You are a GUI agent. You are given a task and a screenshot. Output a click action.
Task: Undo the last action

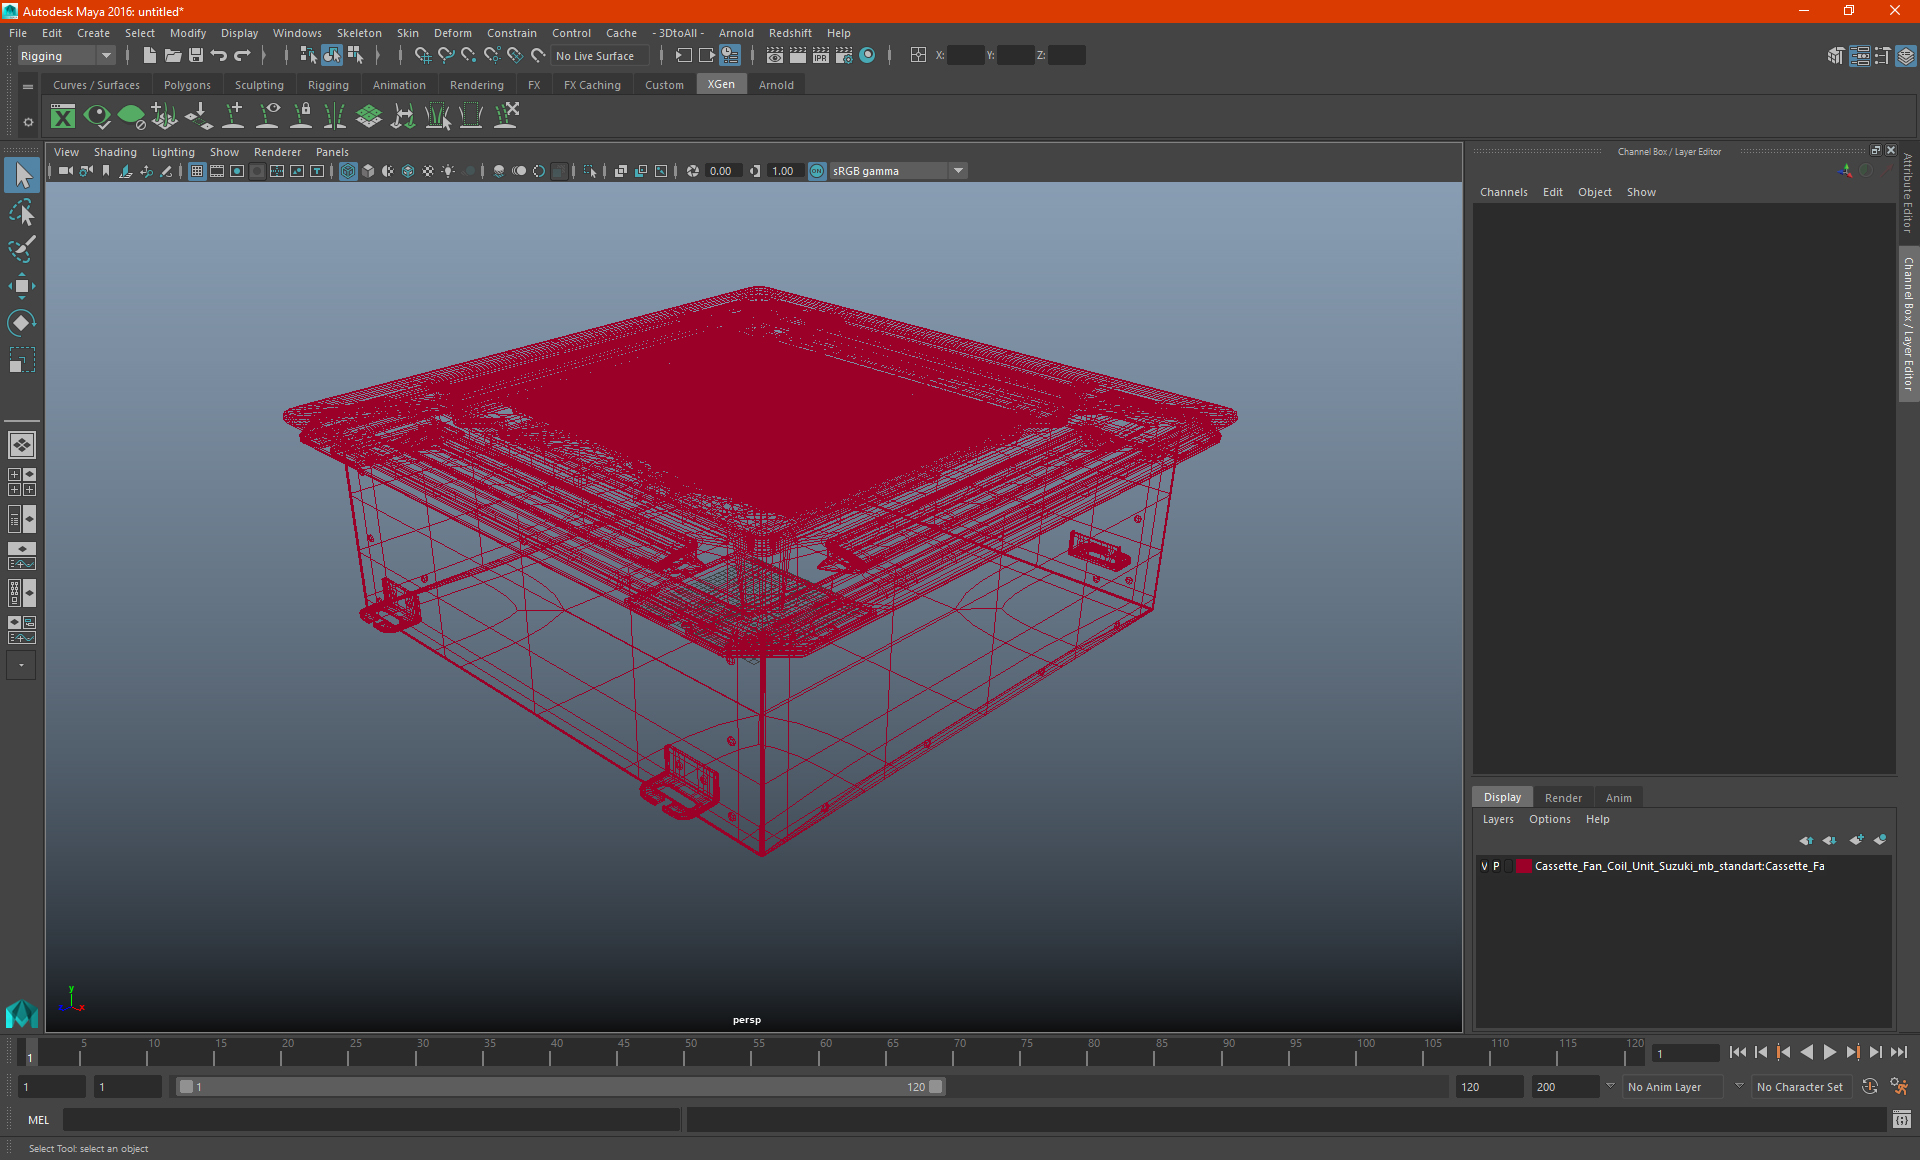tap(219, 56)
